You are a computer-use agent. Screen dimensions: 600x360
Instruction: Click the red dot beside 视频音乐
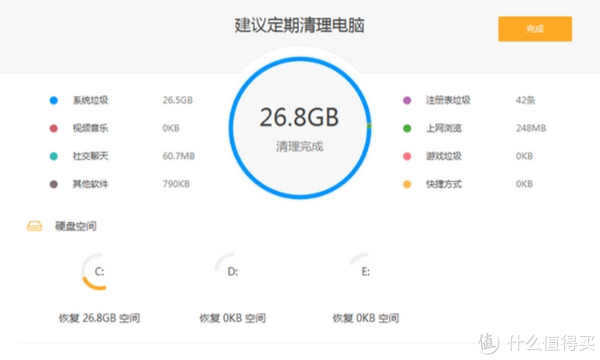(54, 128)
